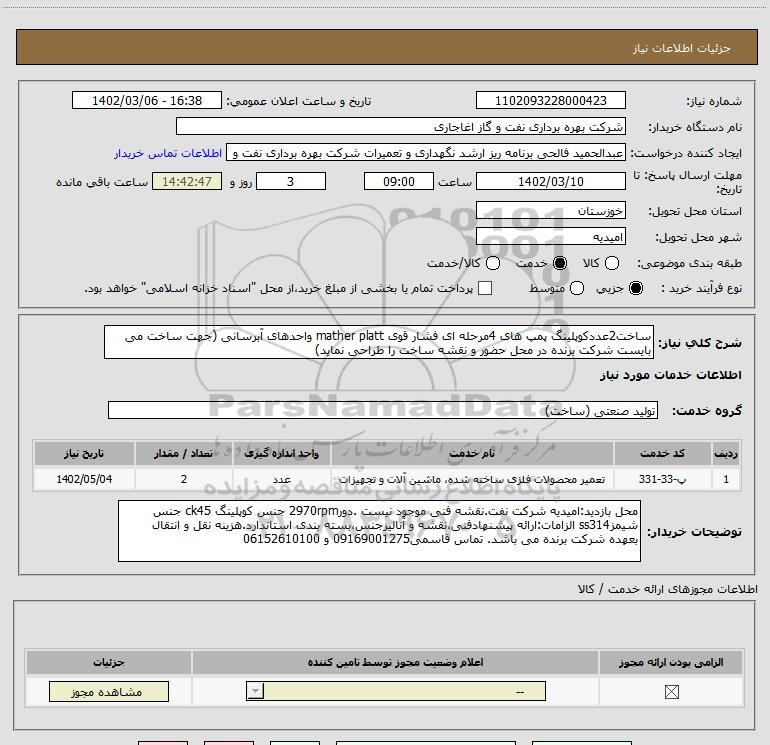Open the license status dropdown
The width and height of the screenshot is (770, 745).
(396, 691)
